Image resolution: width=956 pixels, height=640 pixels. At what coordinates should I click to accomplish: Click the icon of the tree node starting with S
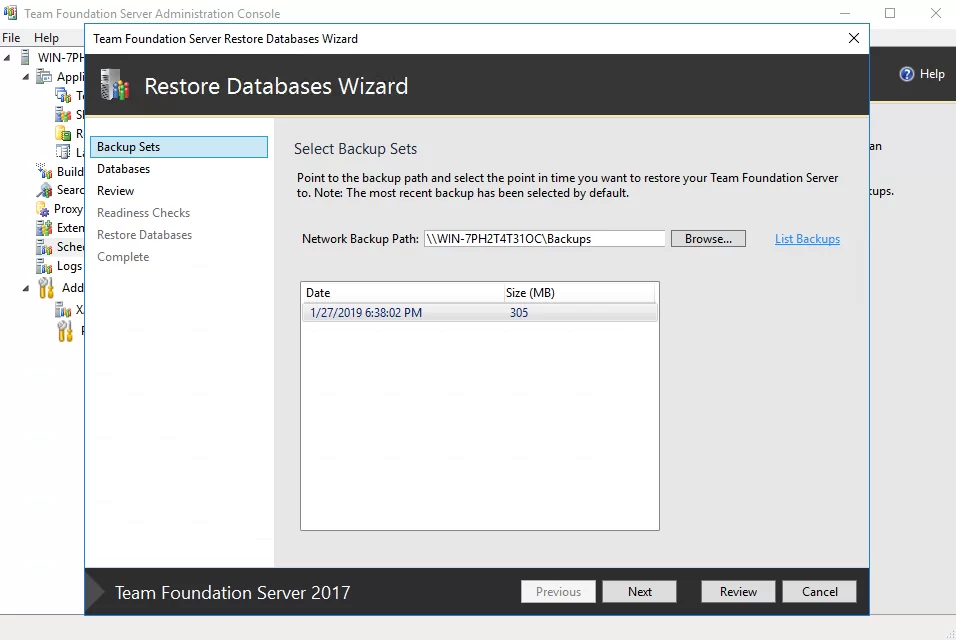pos(63,115)
